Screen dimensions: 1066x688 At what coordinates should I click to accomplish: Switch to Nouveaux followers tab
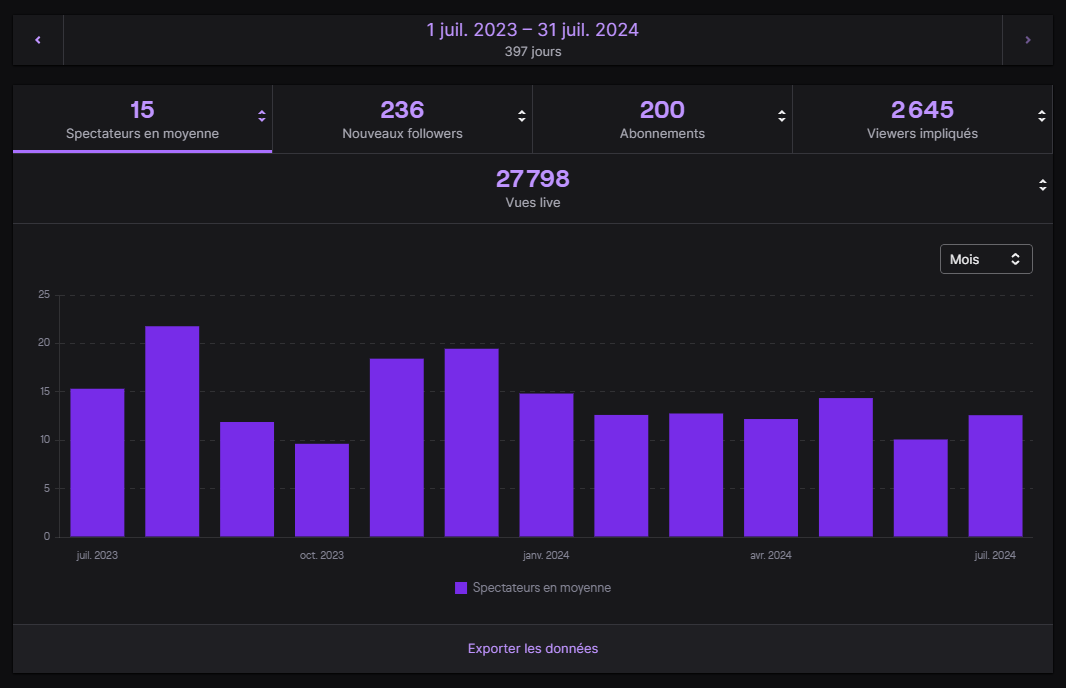click(x=402, y=119)
